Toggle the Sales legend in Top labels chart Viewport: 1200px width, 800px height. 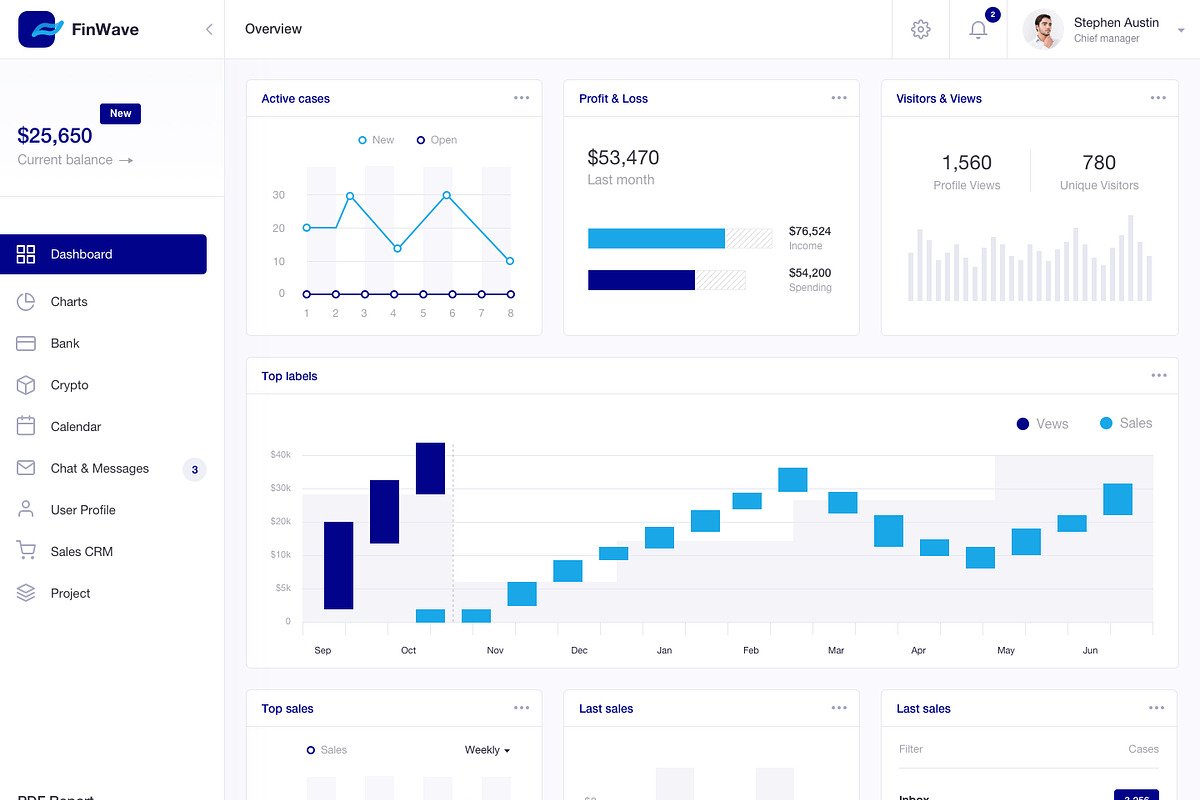coord(1125,423)
